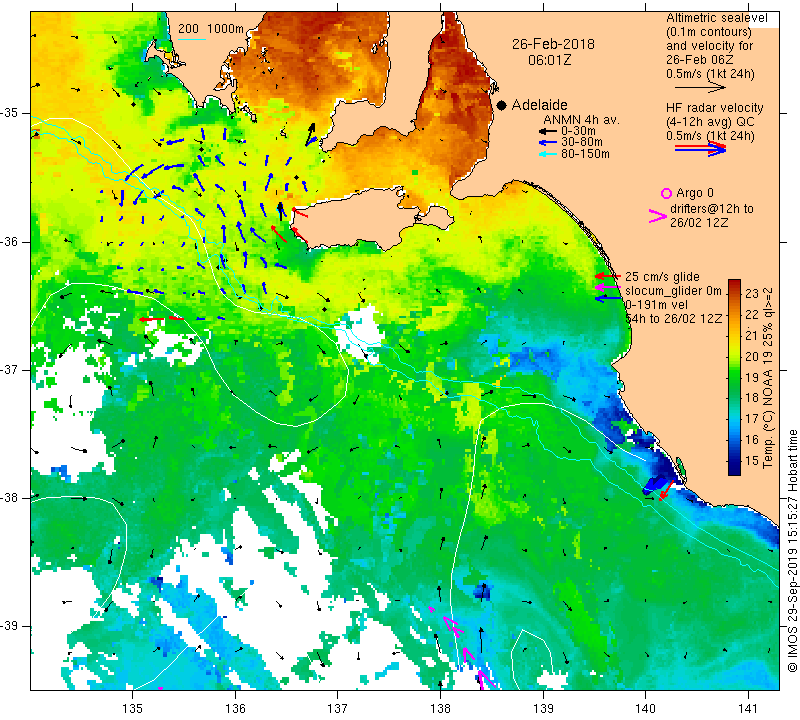This screenshot has width=800, height=720.
Task: Click the HF radar velocity legend text
Action: (x=714, y=108)
